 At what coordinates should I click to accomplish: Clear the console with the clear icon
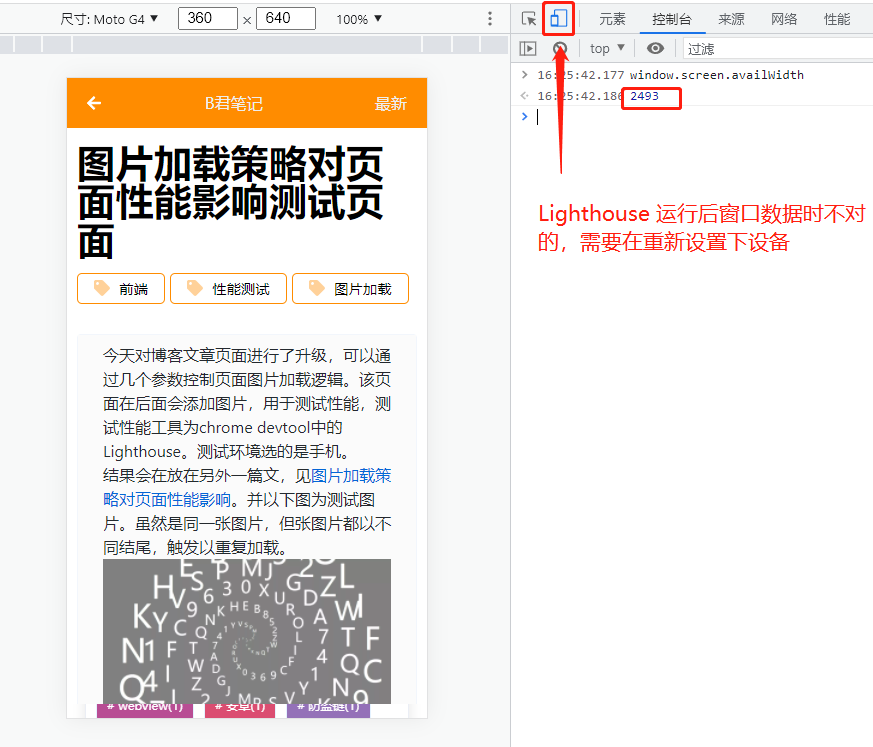pos(560,48)
